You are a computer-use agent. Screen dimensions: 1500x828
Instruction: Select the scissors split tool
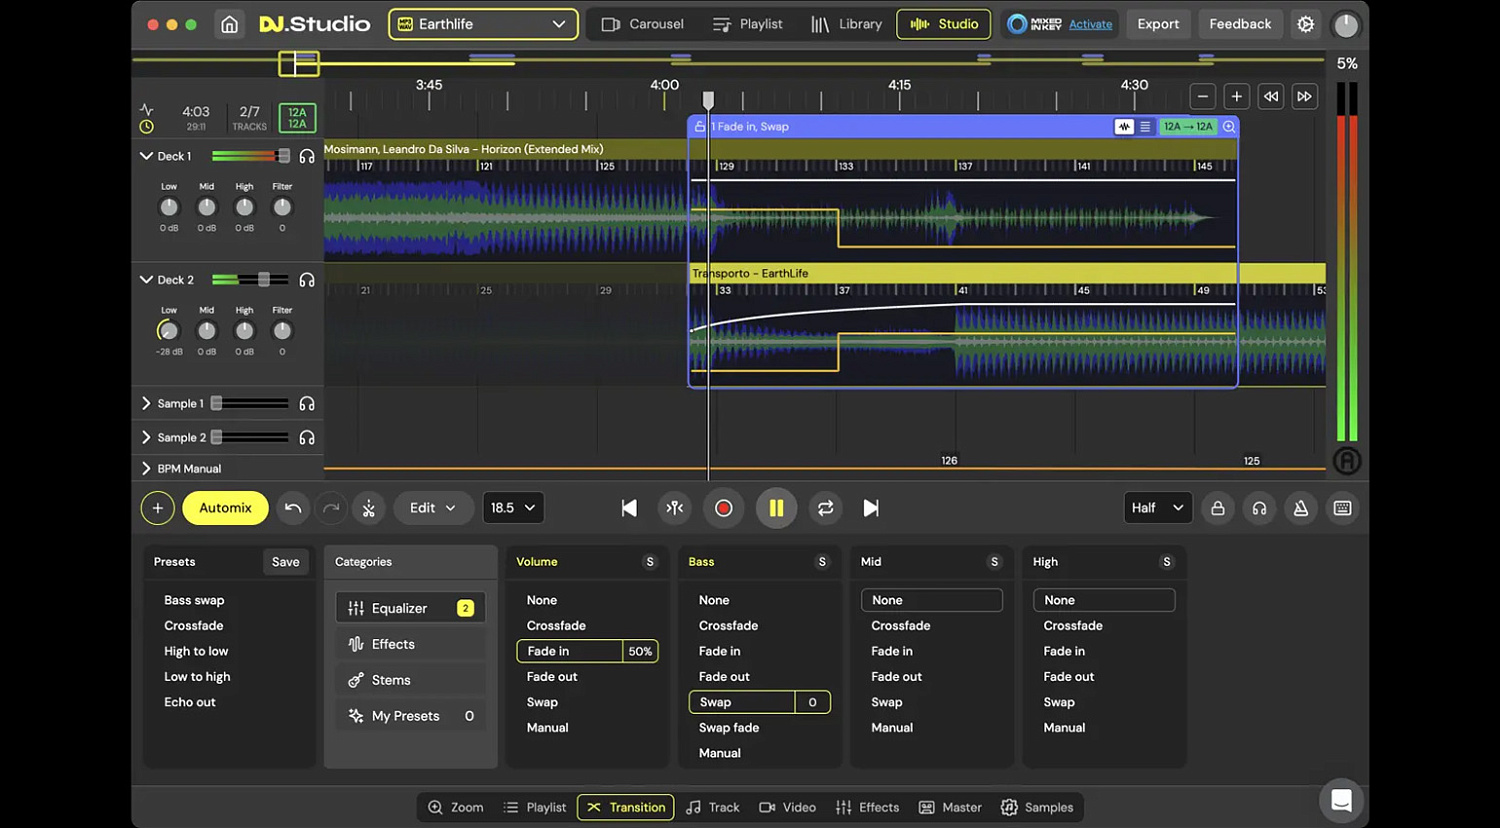click(x=369, y=508)
